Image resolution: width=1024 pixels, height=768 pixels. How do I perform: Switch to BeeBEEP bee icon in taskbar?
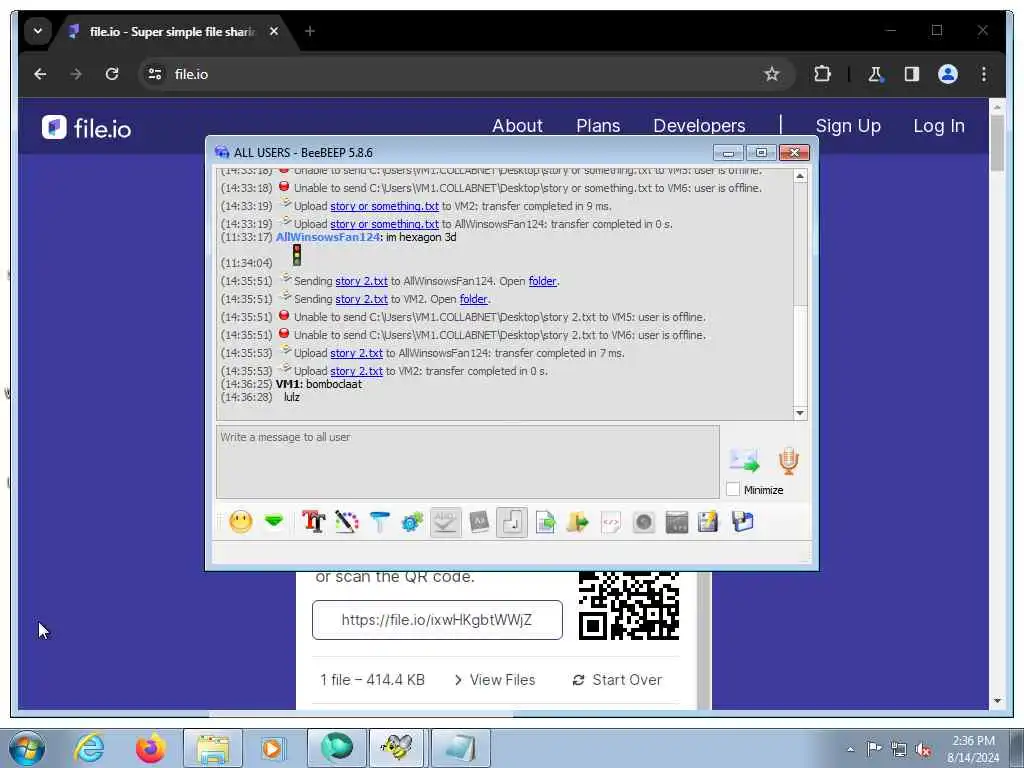(397, 748)
